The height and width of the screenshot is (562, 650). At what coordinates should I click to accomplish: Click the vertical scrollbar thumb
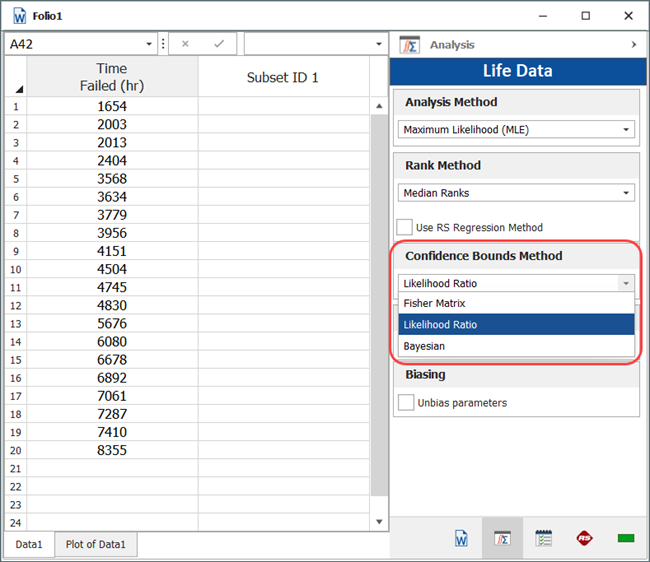tap(379, 305)
